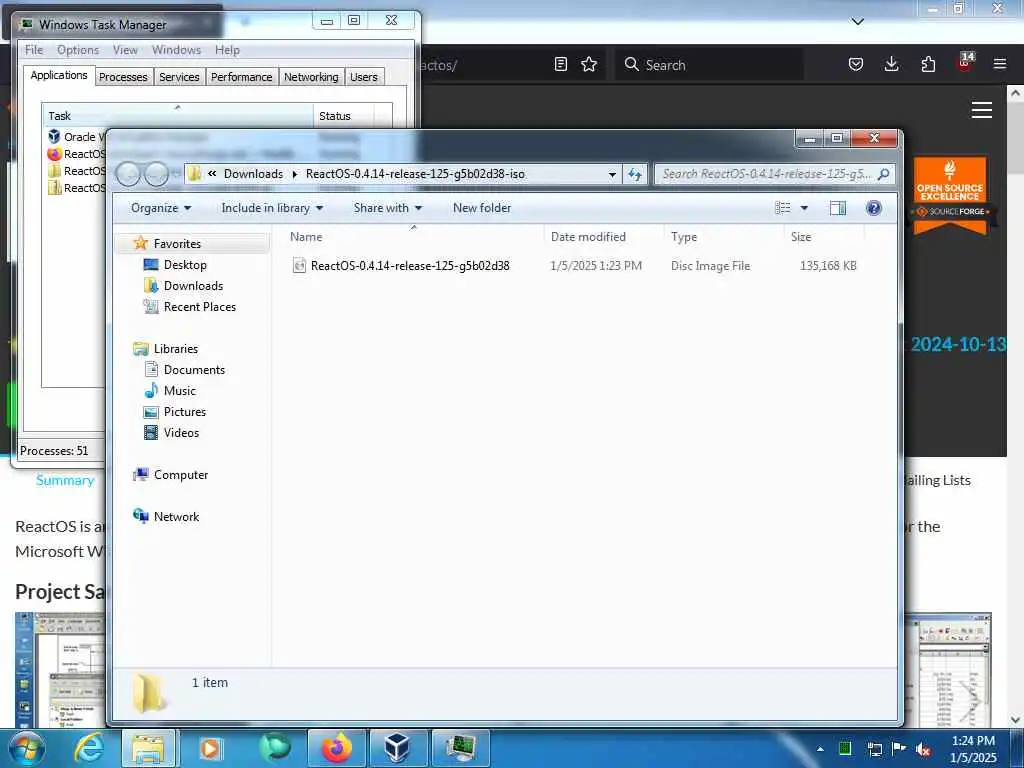The width and height of the screenshot is (1024, 768).
Task: Toggle the Explorer preview pane
Action: pyautogui.click(x=838, y=208)
